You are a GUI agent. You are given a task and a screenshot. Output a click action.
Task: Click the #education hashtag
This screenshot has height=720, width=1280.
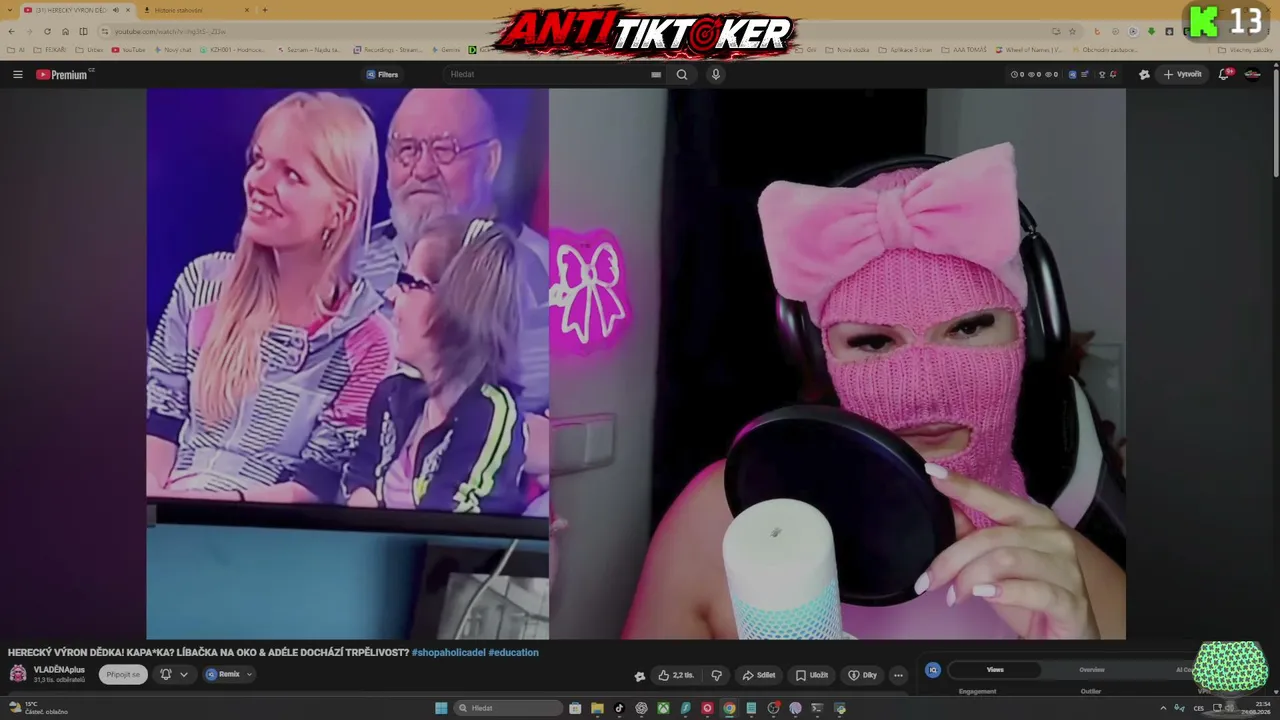514,653
